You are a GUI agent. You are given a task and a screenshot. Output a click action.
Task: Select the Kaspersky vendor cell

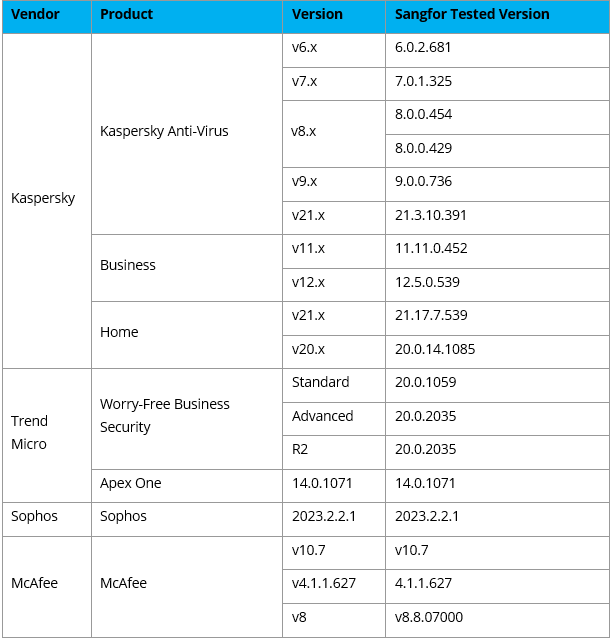pyautogui.click(x=43, y=198)
